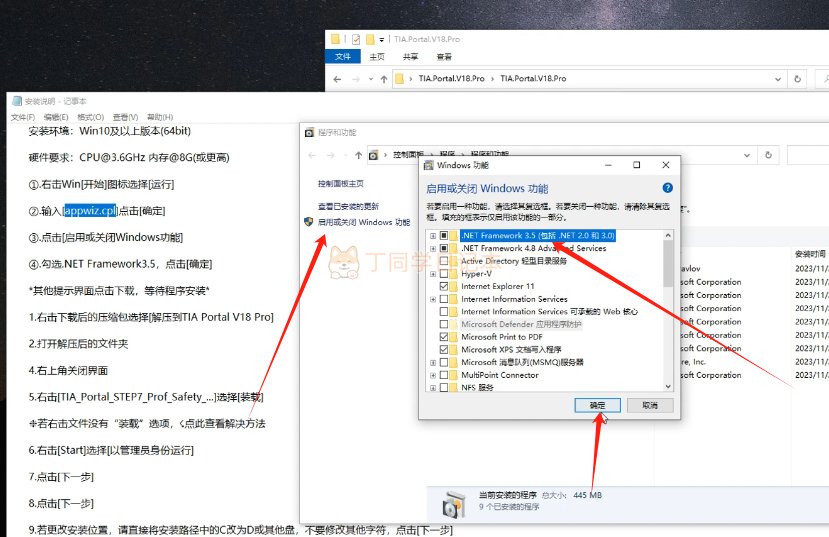Click the Cancel (取消) button
829x537 pixels.
click(650, 405)
